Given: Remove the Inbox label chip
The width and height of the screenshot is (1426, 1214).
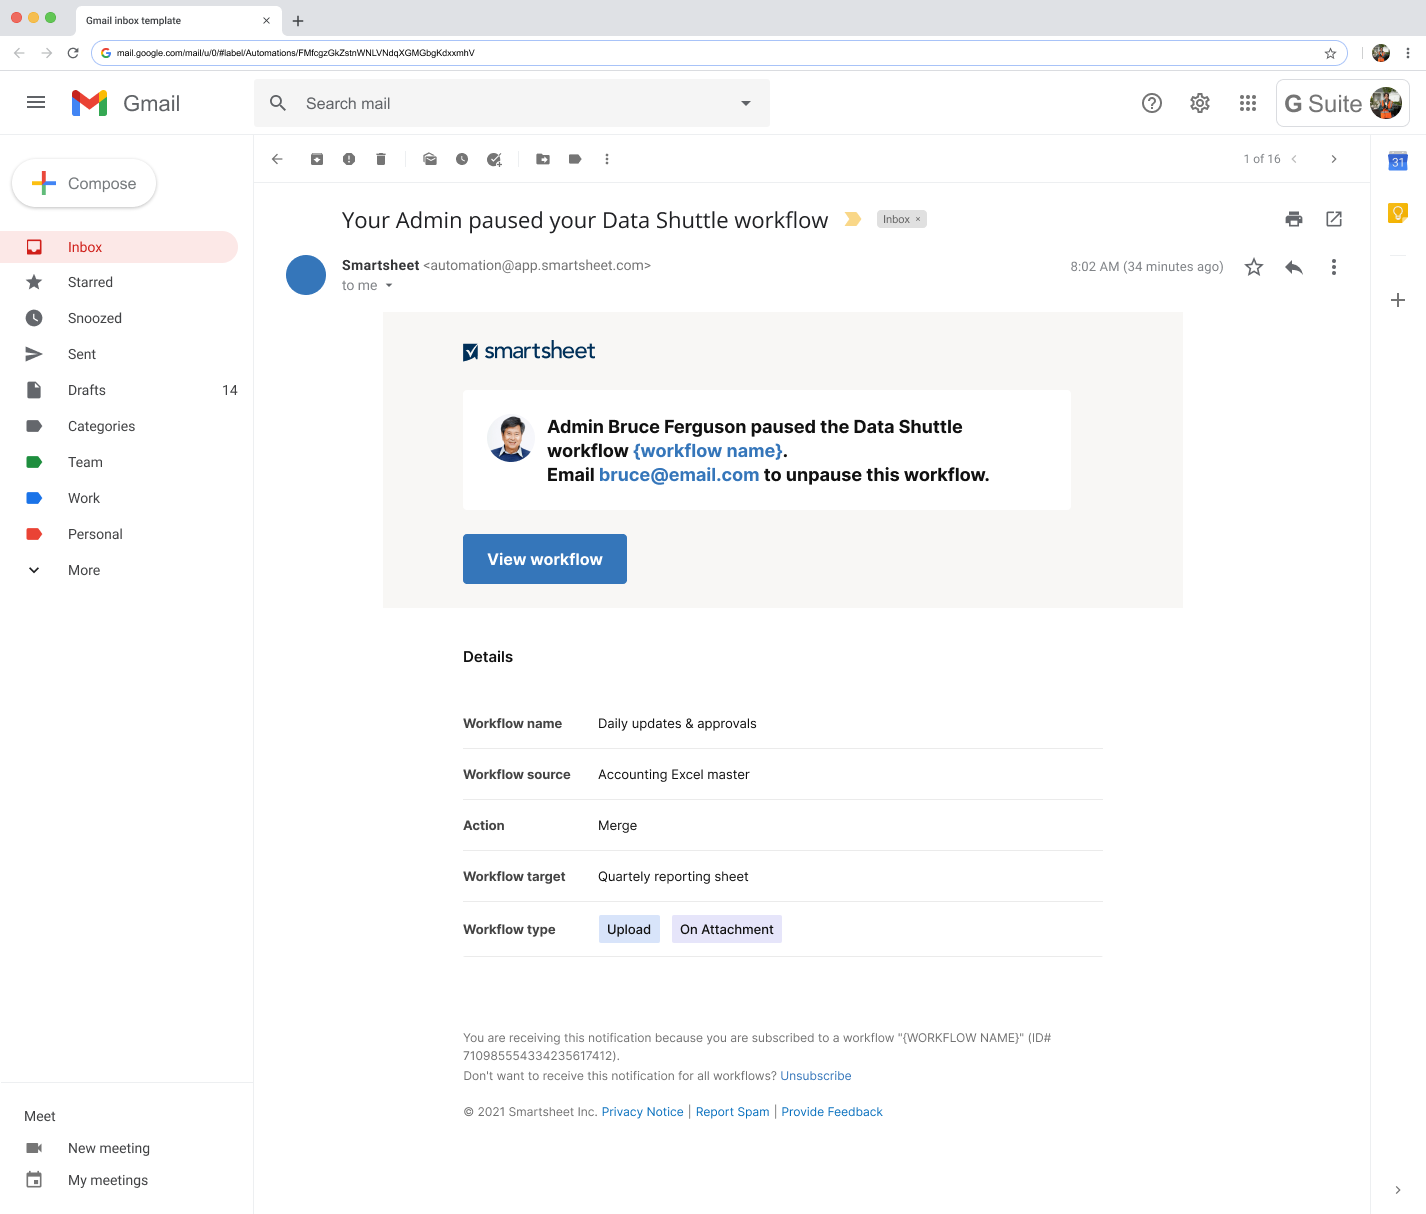Looking at the screenshot, I should click(x=918, y=219).
